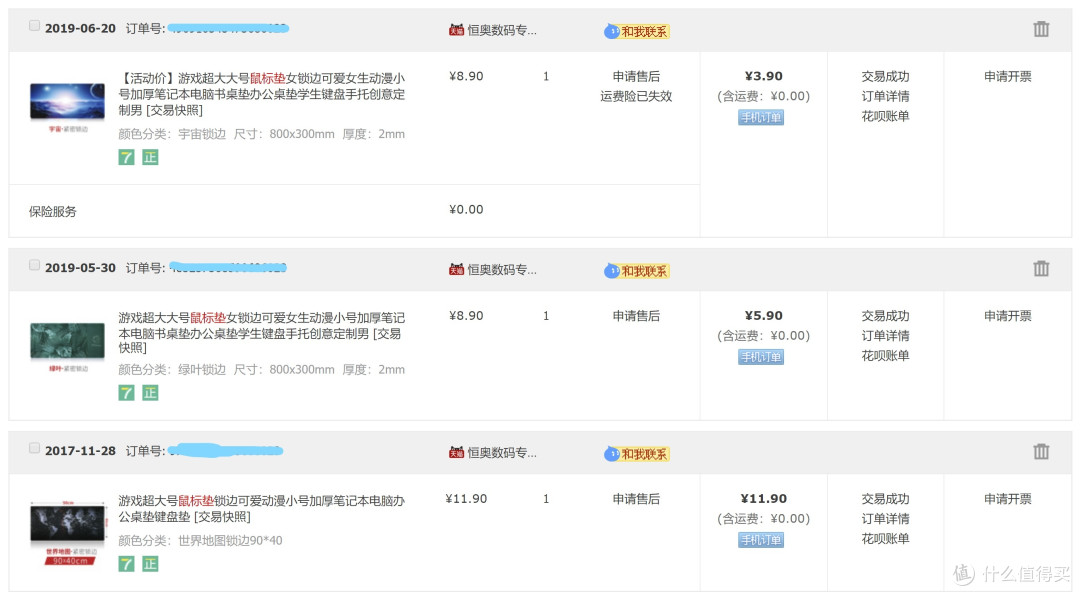Click the ¥0.00 insurance service price

(466, 209)
